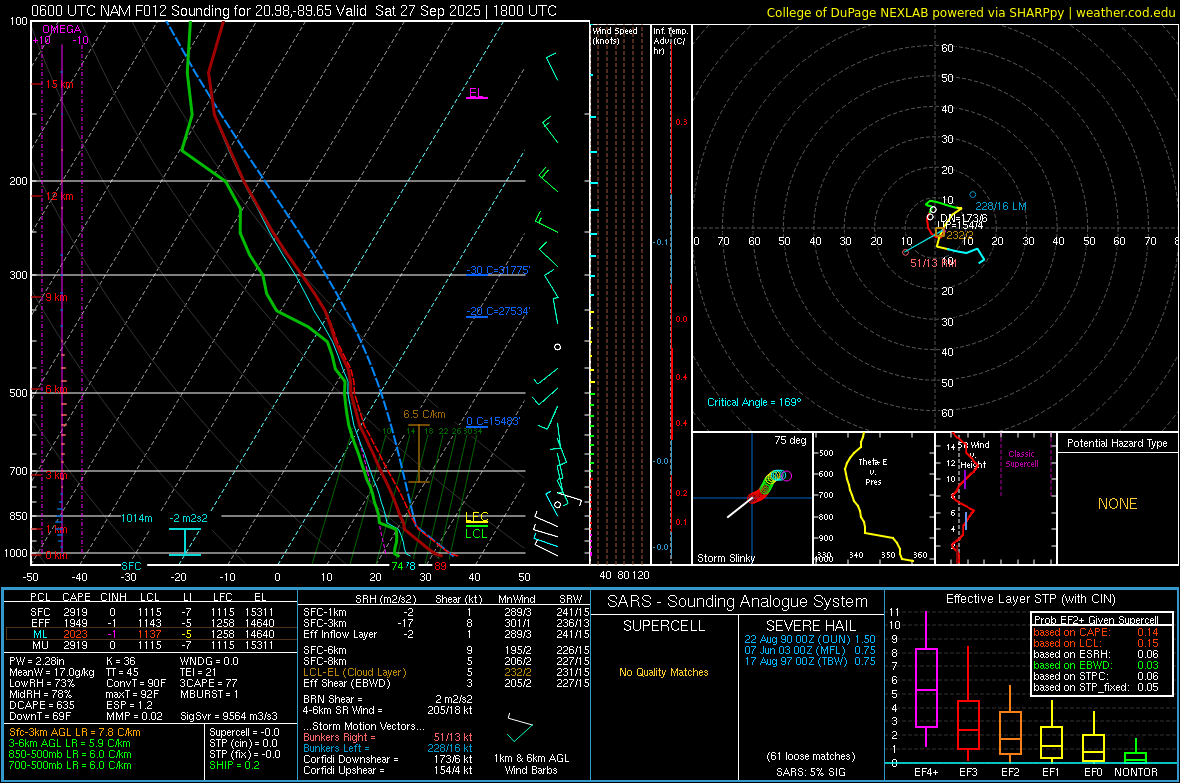Screen dimensions: 1180x783
Task: Click the 1014m inflow height label
Action: pyautogui.click(x=136, y=518)
